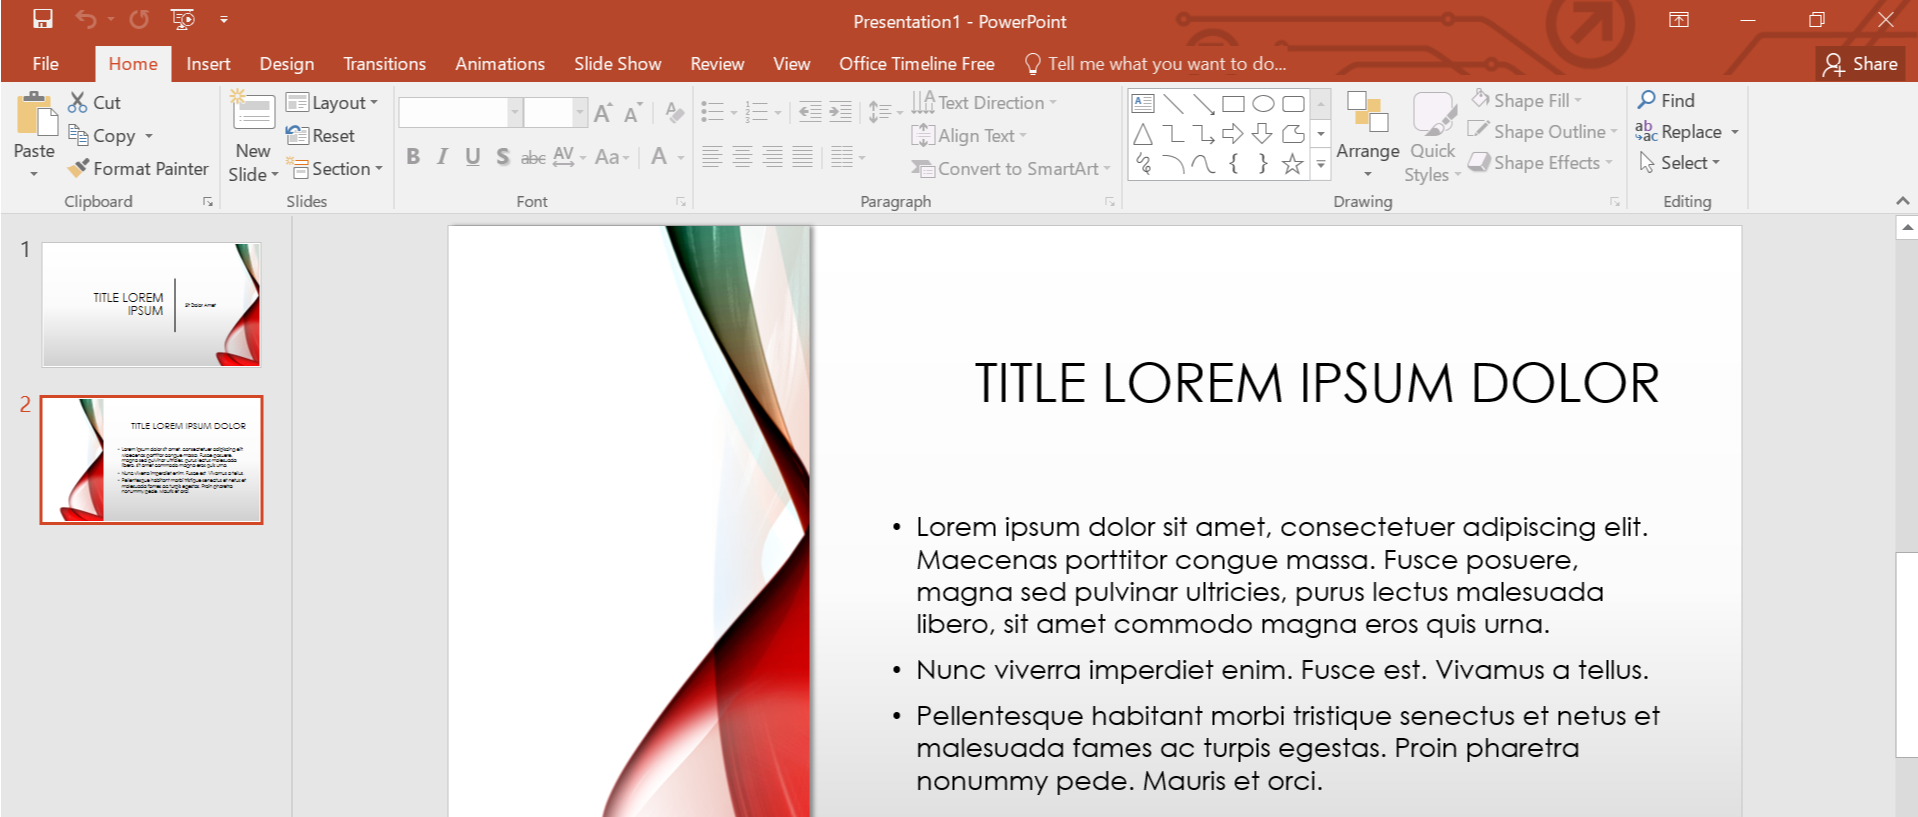Screen dimensions: 1918x817
Task: Toggle Underline formatting
Action: click(472, 157)
